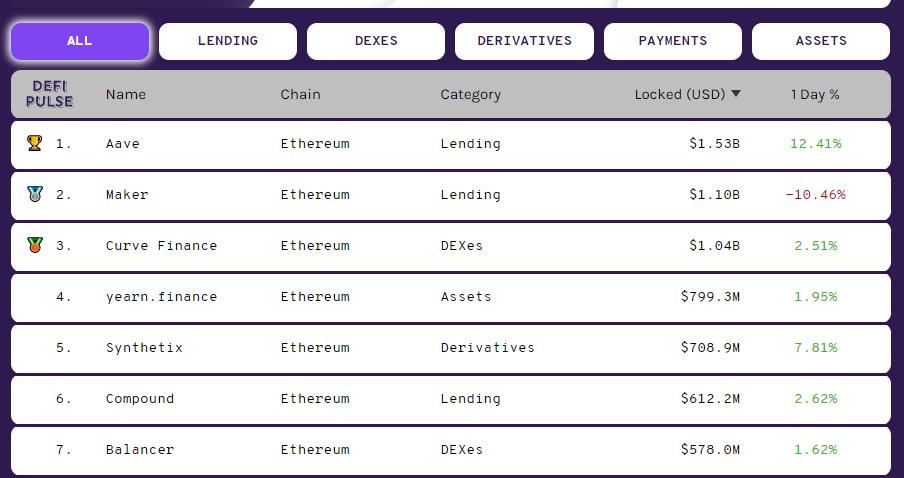Click the bronze medal icon for Curve Finance
Screen dimensions: 904x478
pyautogui.click(x=35, y=245)
